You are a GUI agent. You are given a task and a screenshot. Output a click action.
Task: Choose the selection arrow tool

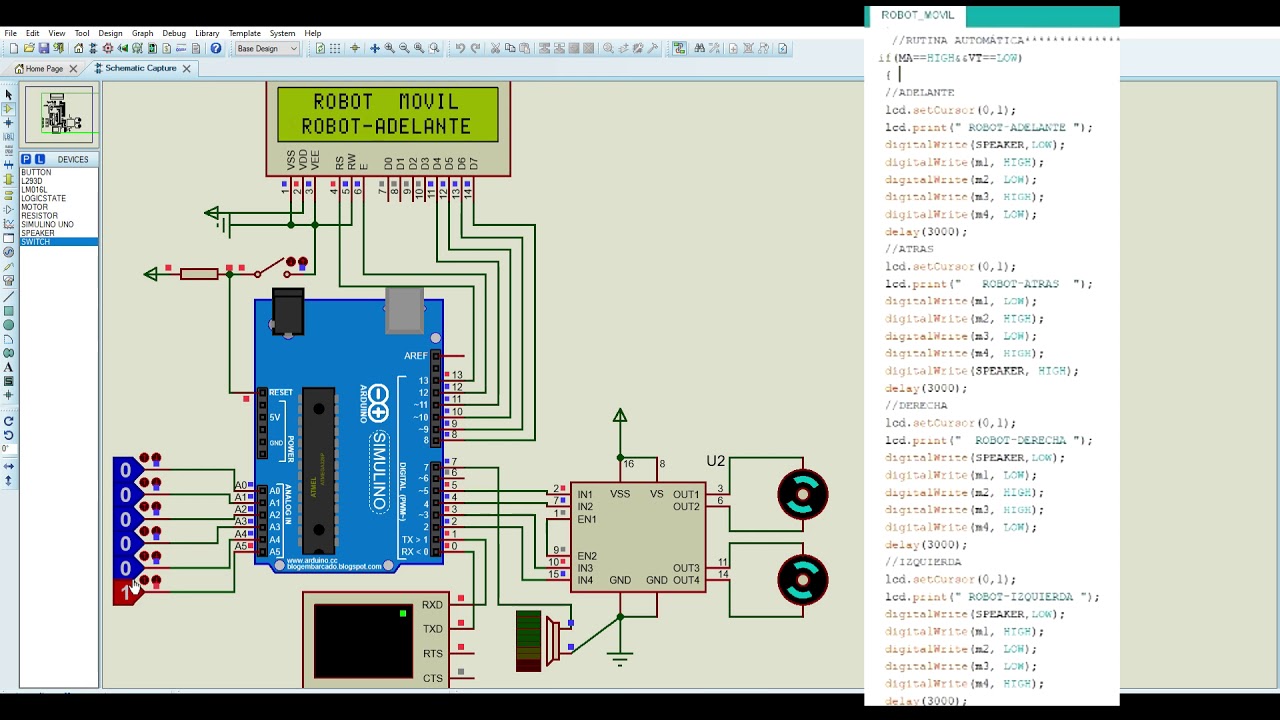pos(9,95)
